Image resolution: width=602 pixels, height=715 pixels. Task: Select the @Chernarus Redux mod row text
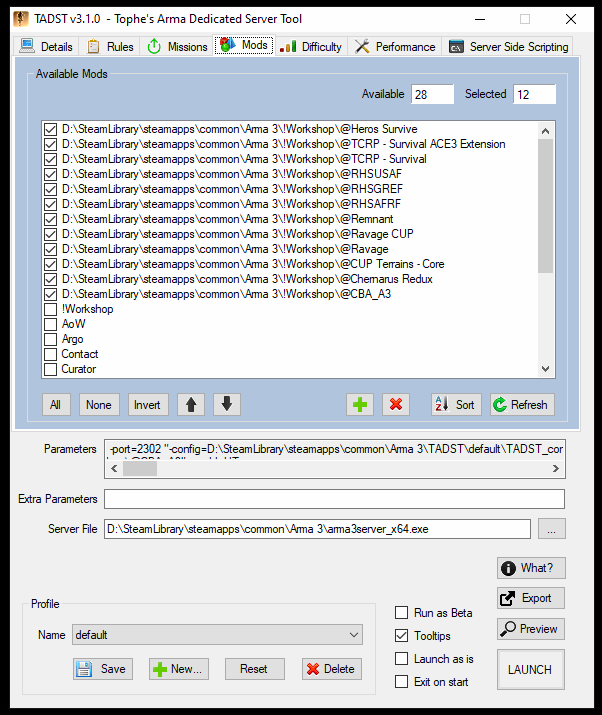click(x=247, y=279)
